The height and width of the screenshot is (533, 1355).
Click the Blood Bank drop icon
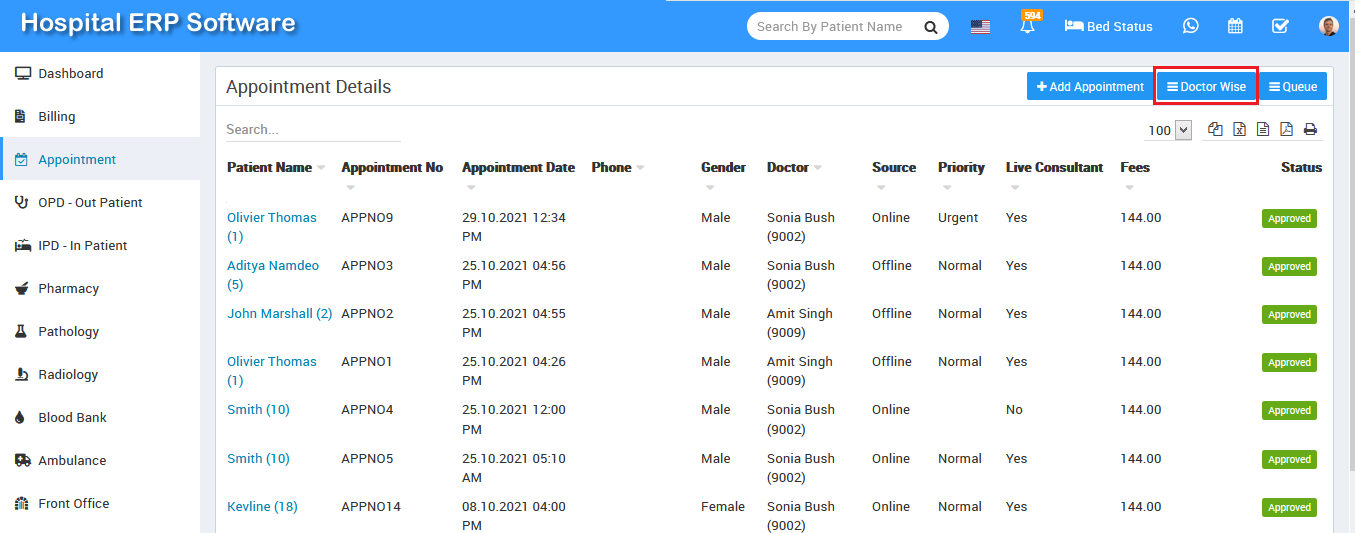click(19, 417)
